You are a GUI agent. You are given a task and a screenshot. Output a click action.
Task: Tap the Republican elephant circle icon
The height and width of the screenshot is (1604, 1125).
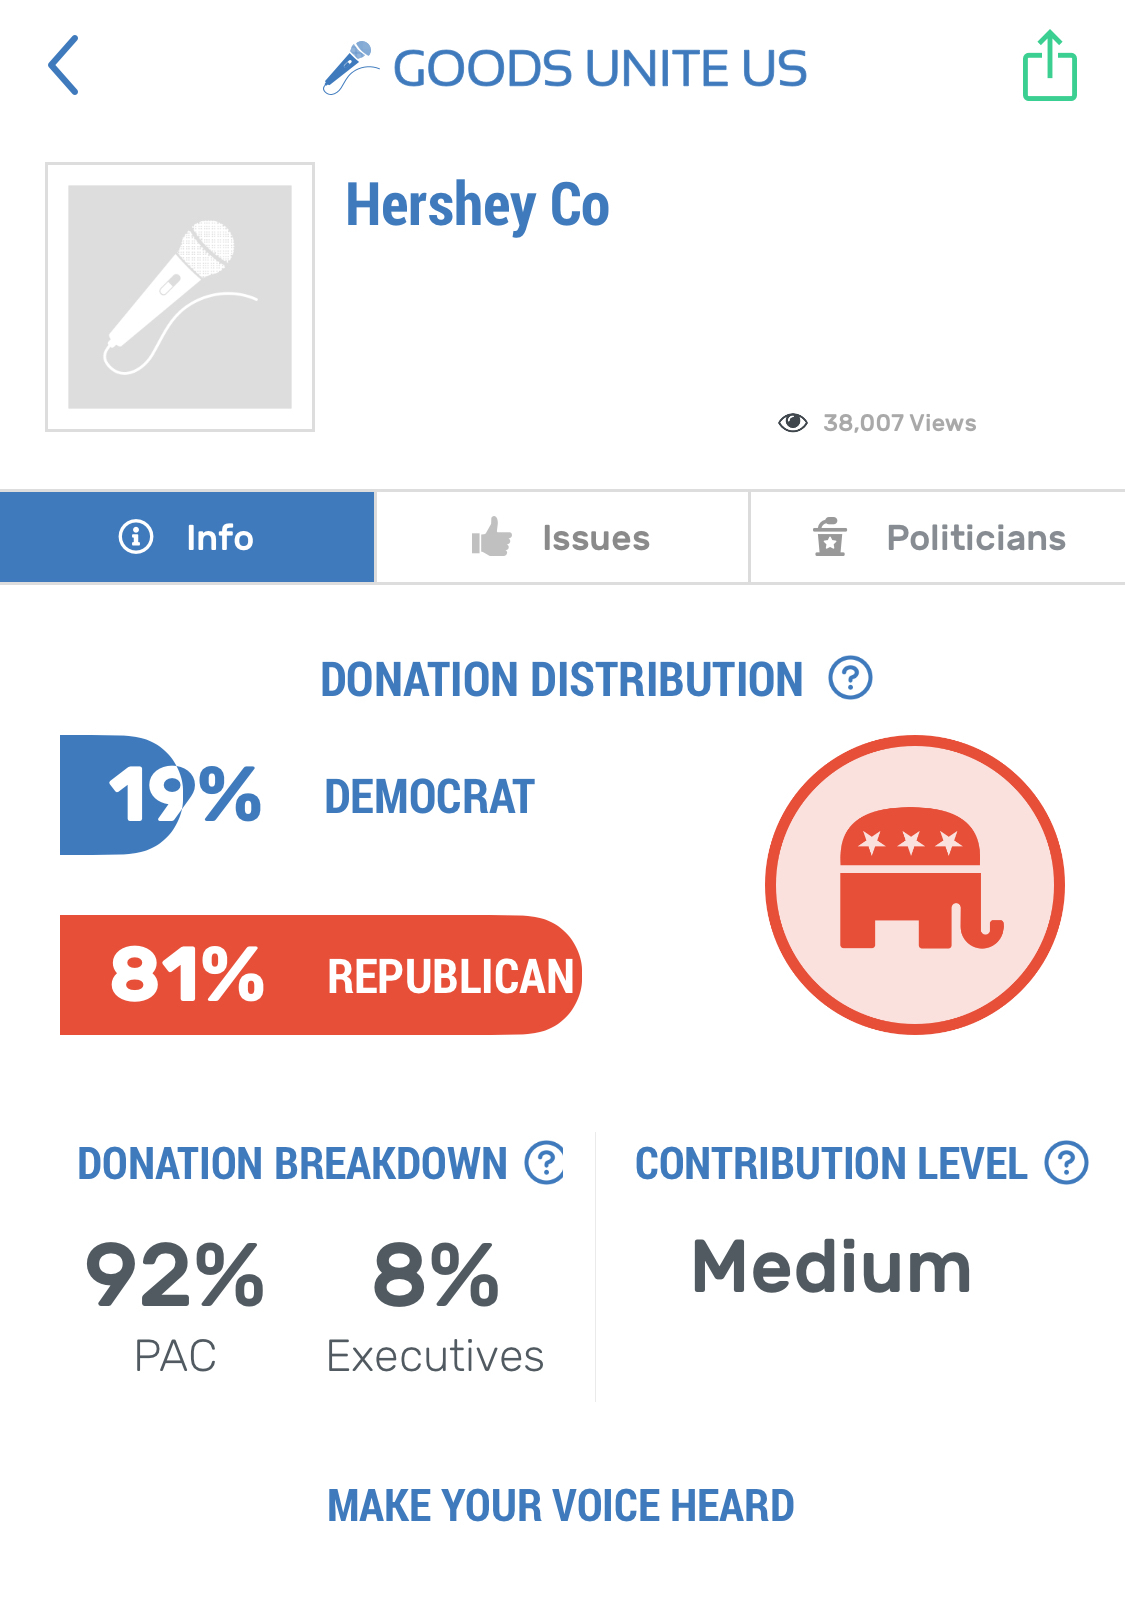tap(914, 885)
